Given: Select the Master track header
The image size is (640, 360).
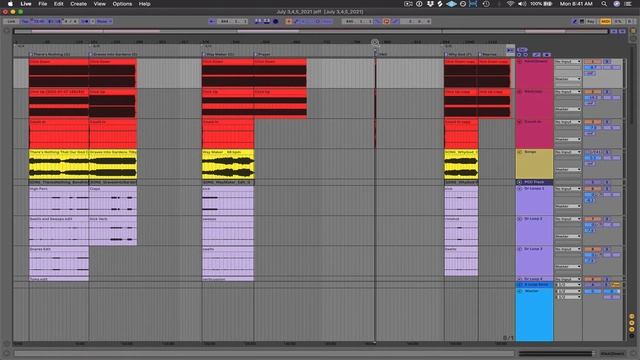Looking at the screenshot, I should [534, 314].
